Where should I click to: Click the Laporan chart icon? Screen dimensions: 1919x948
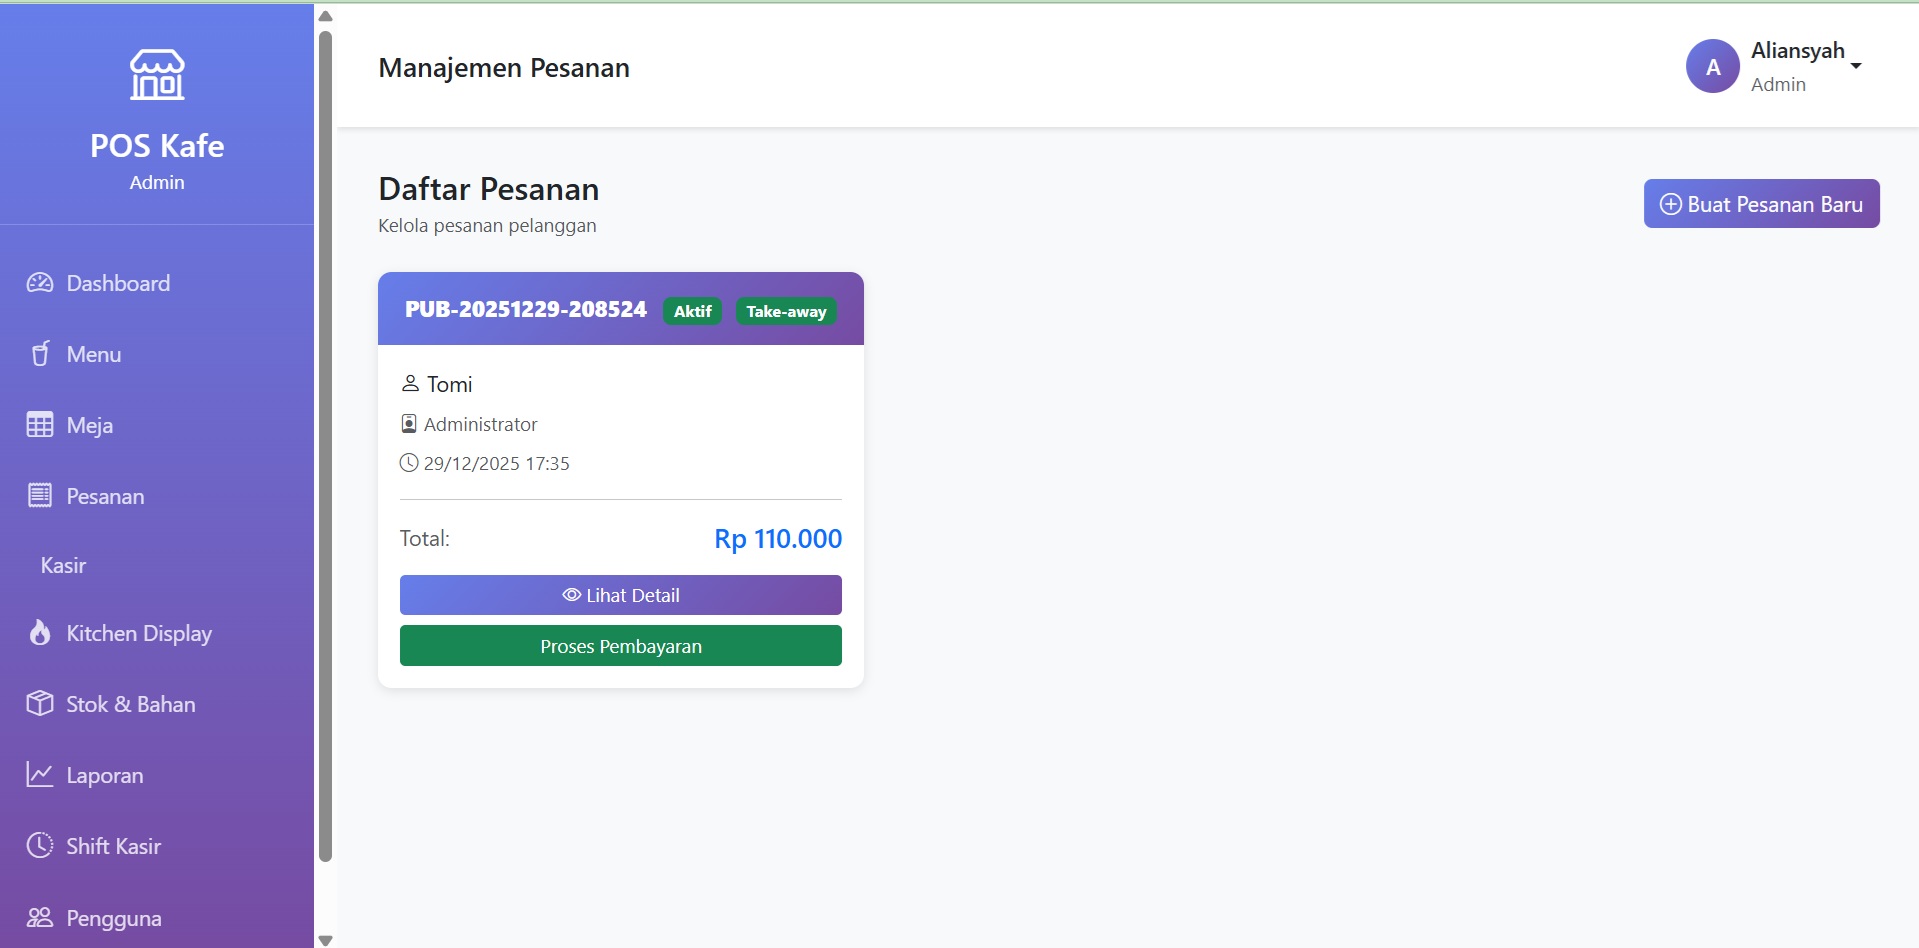40,775
